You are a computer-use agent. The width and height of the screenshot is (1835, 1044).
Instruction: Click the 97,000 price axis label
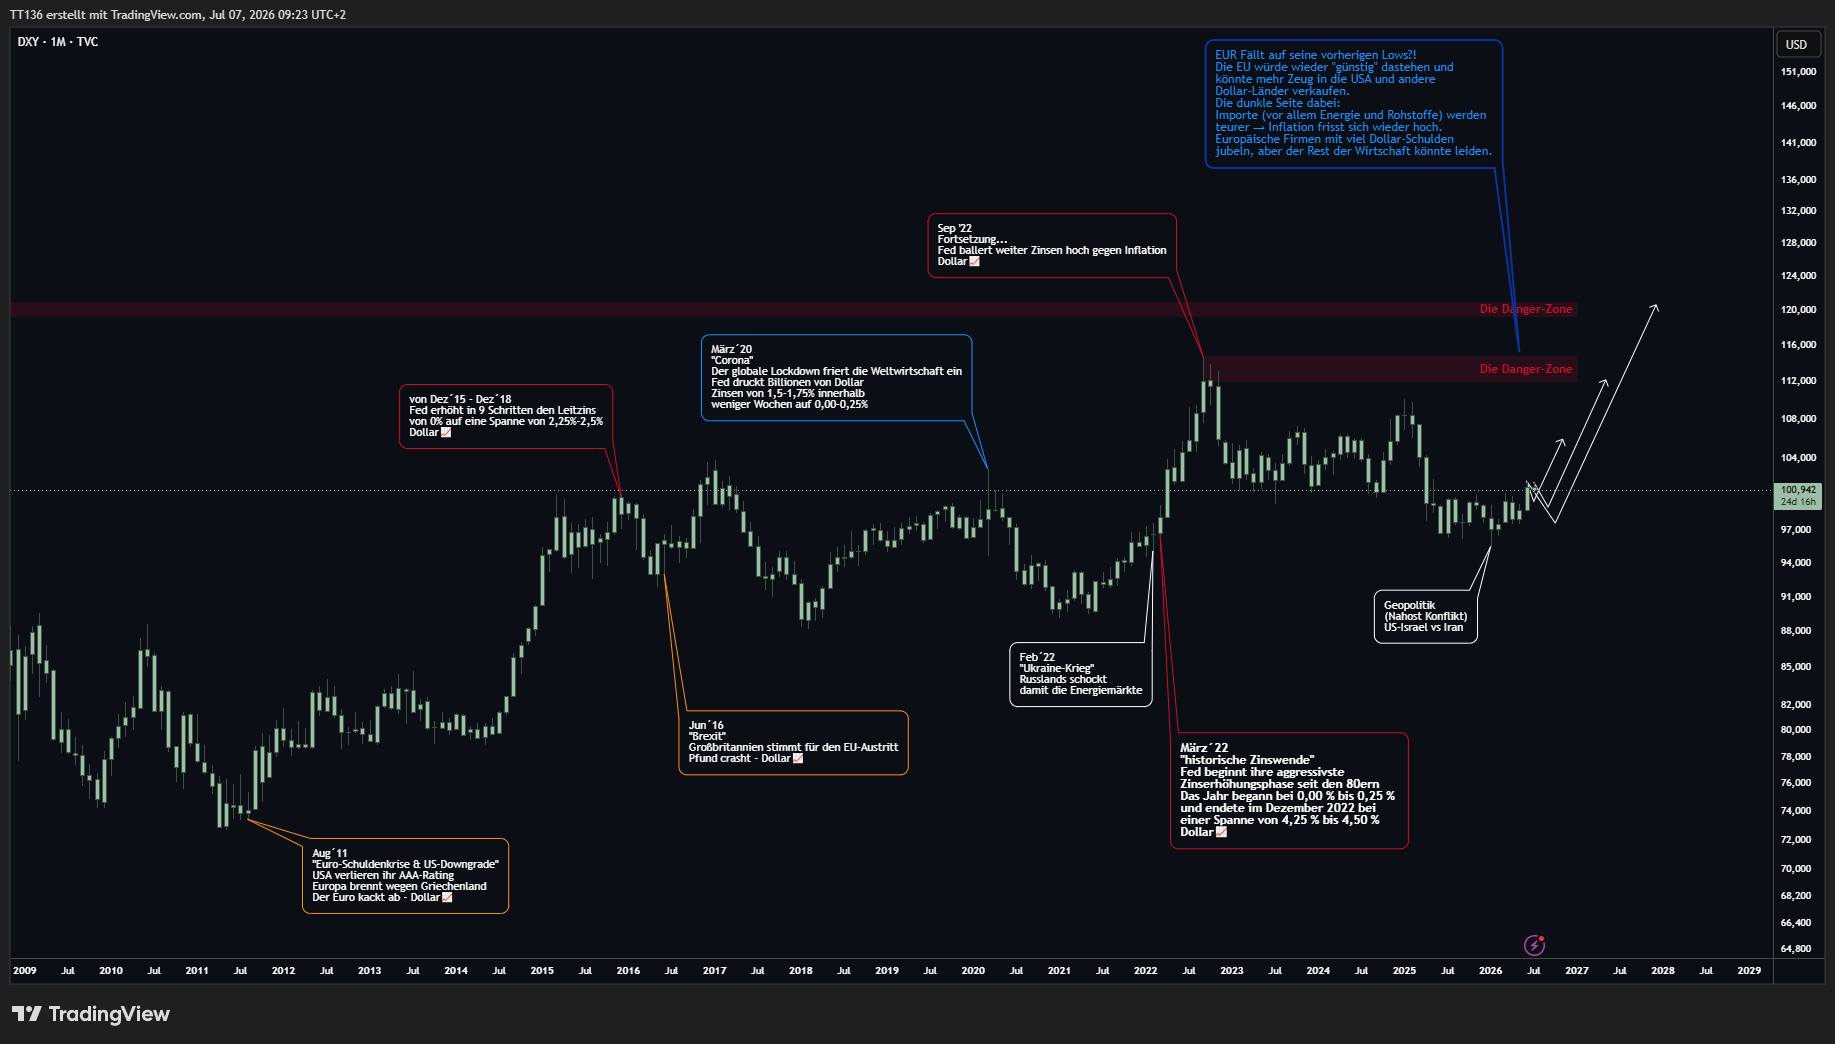click(x=1796, y=530)
